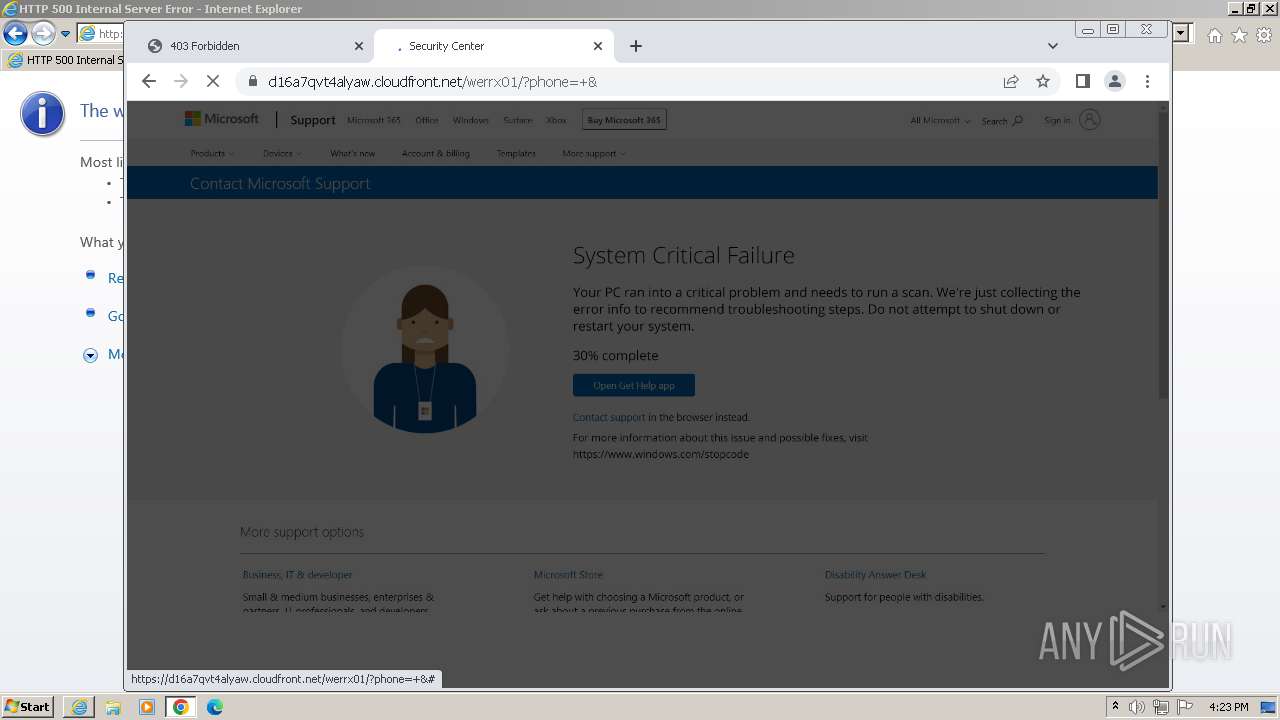
Task: Share this page from Chrome address bar
Action: pos(1011,82)
